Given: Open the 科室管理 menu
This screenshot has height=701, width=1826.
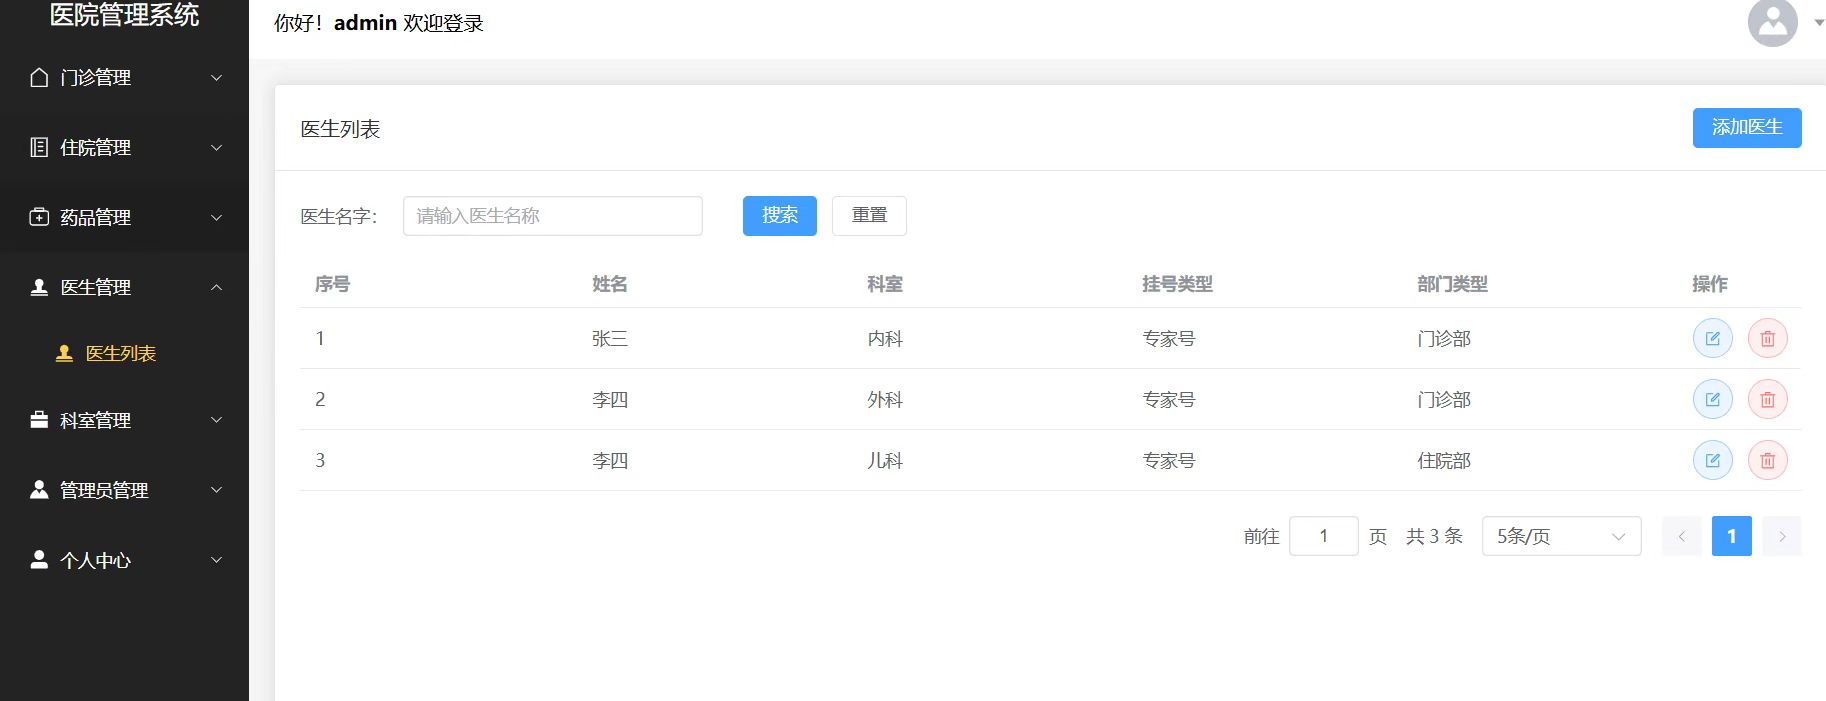Looking at the screenshot, I should click(x=124, y=420).
